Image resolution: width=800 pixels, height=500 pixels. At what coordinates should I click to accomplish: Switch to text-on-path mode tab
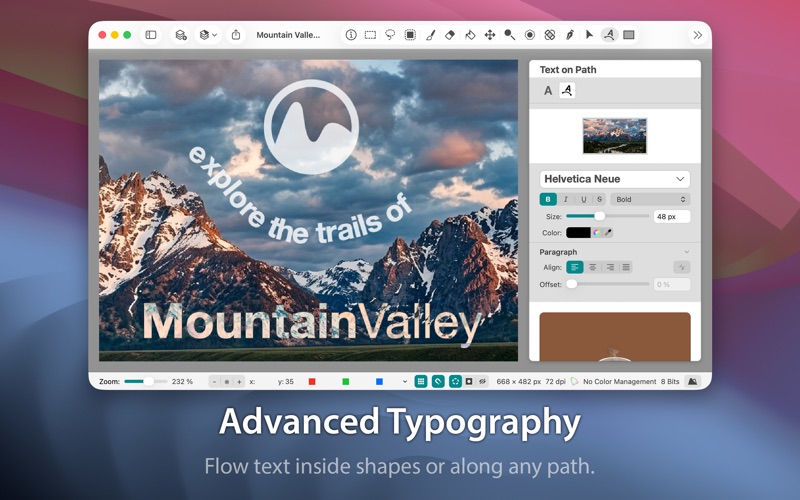tap(567, 90)
